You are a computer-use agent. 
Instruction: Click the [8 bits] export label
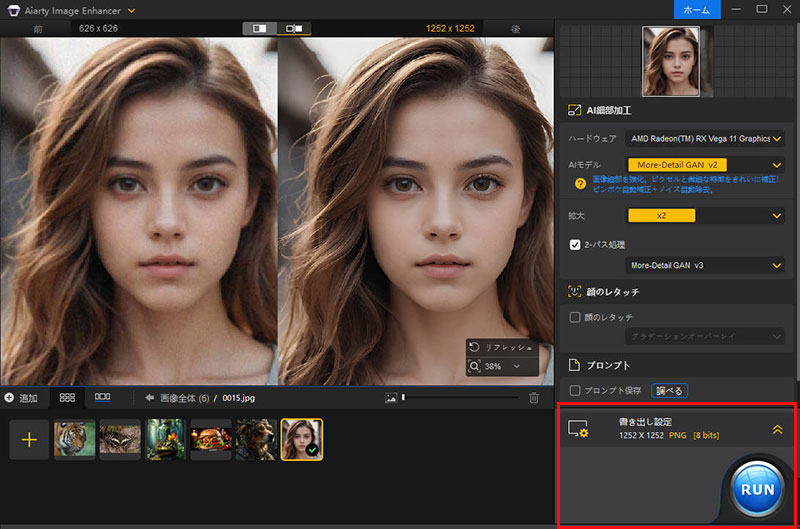706,435
